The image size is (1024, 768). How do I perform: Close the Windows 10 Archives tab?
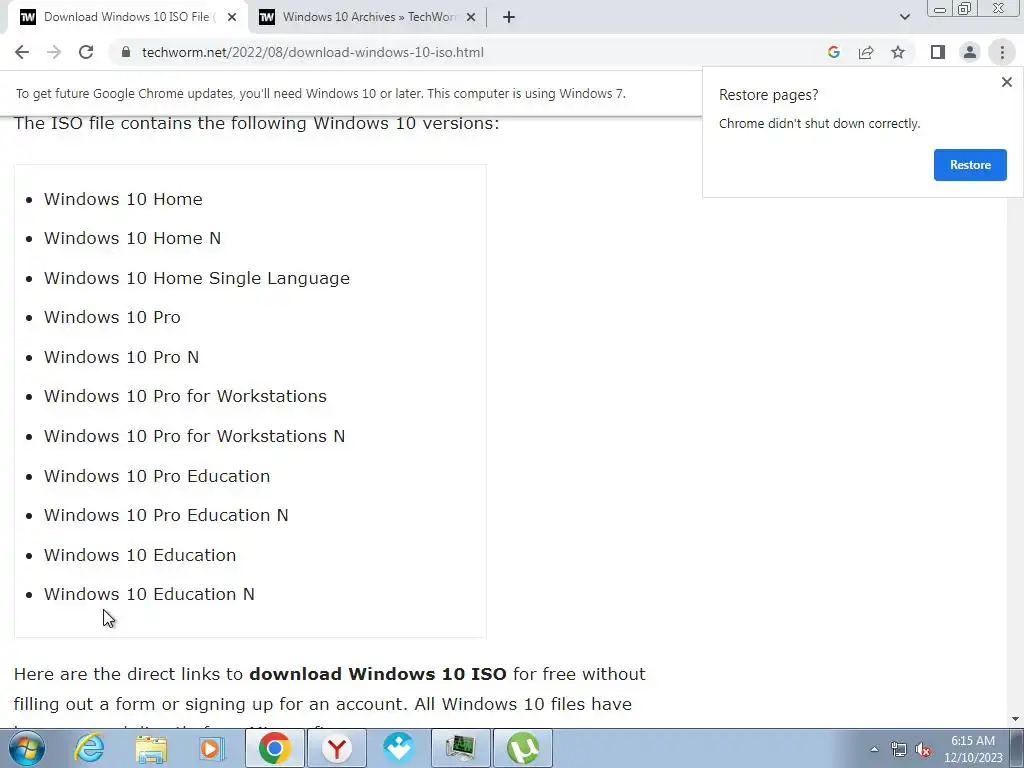(x=471, y=17)
